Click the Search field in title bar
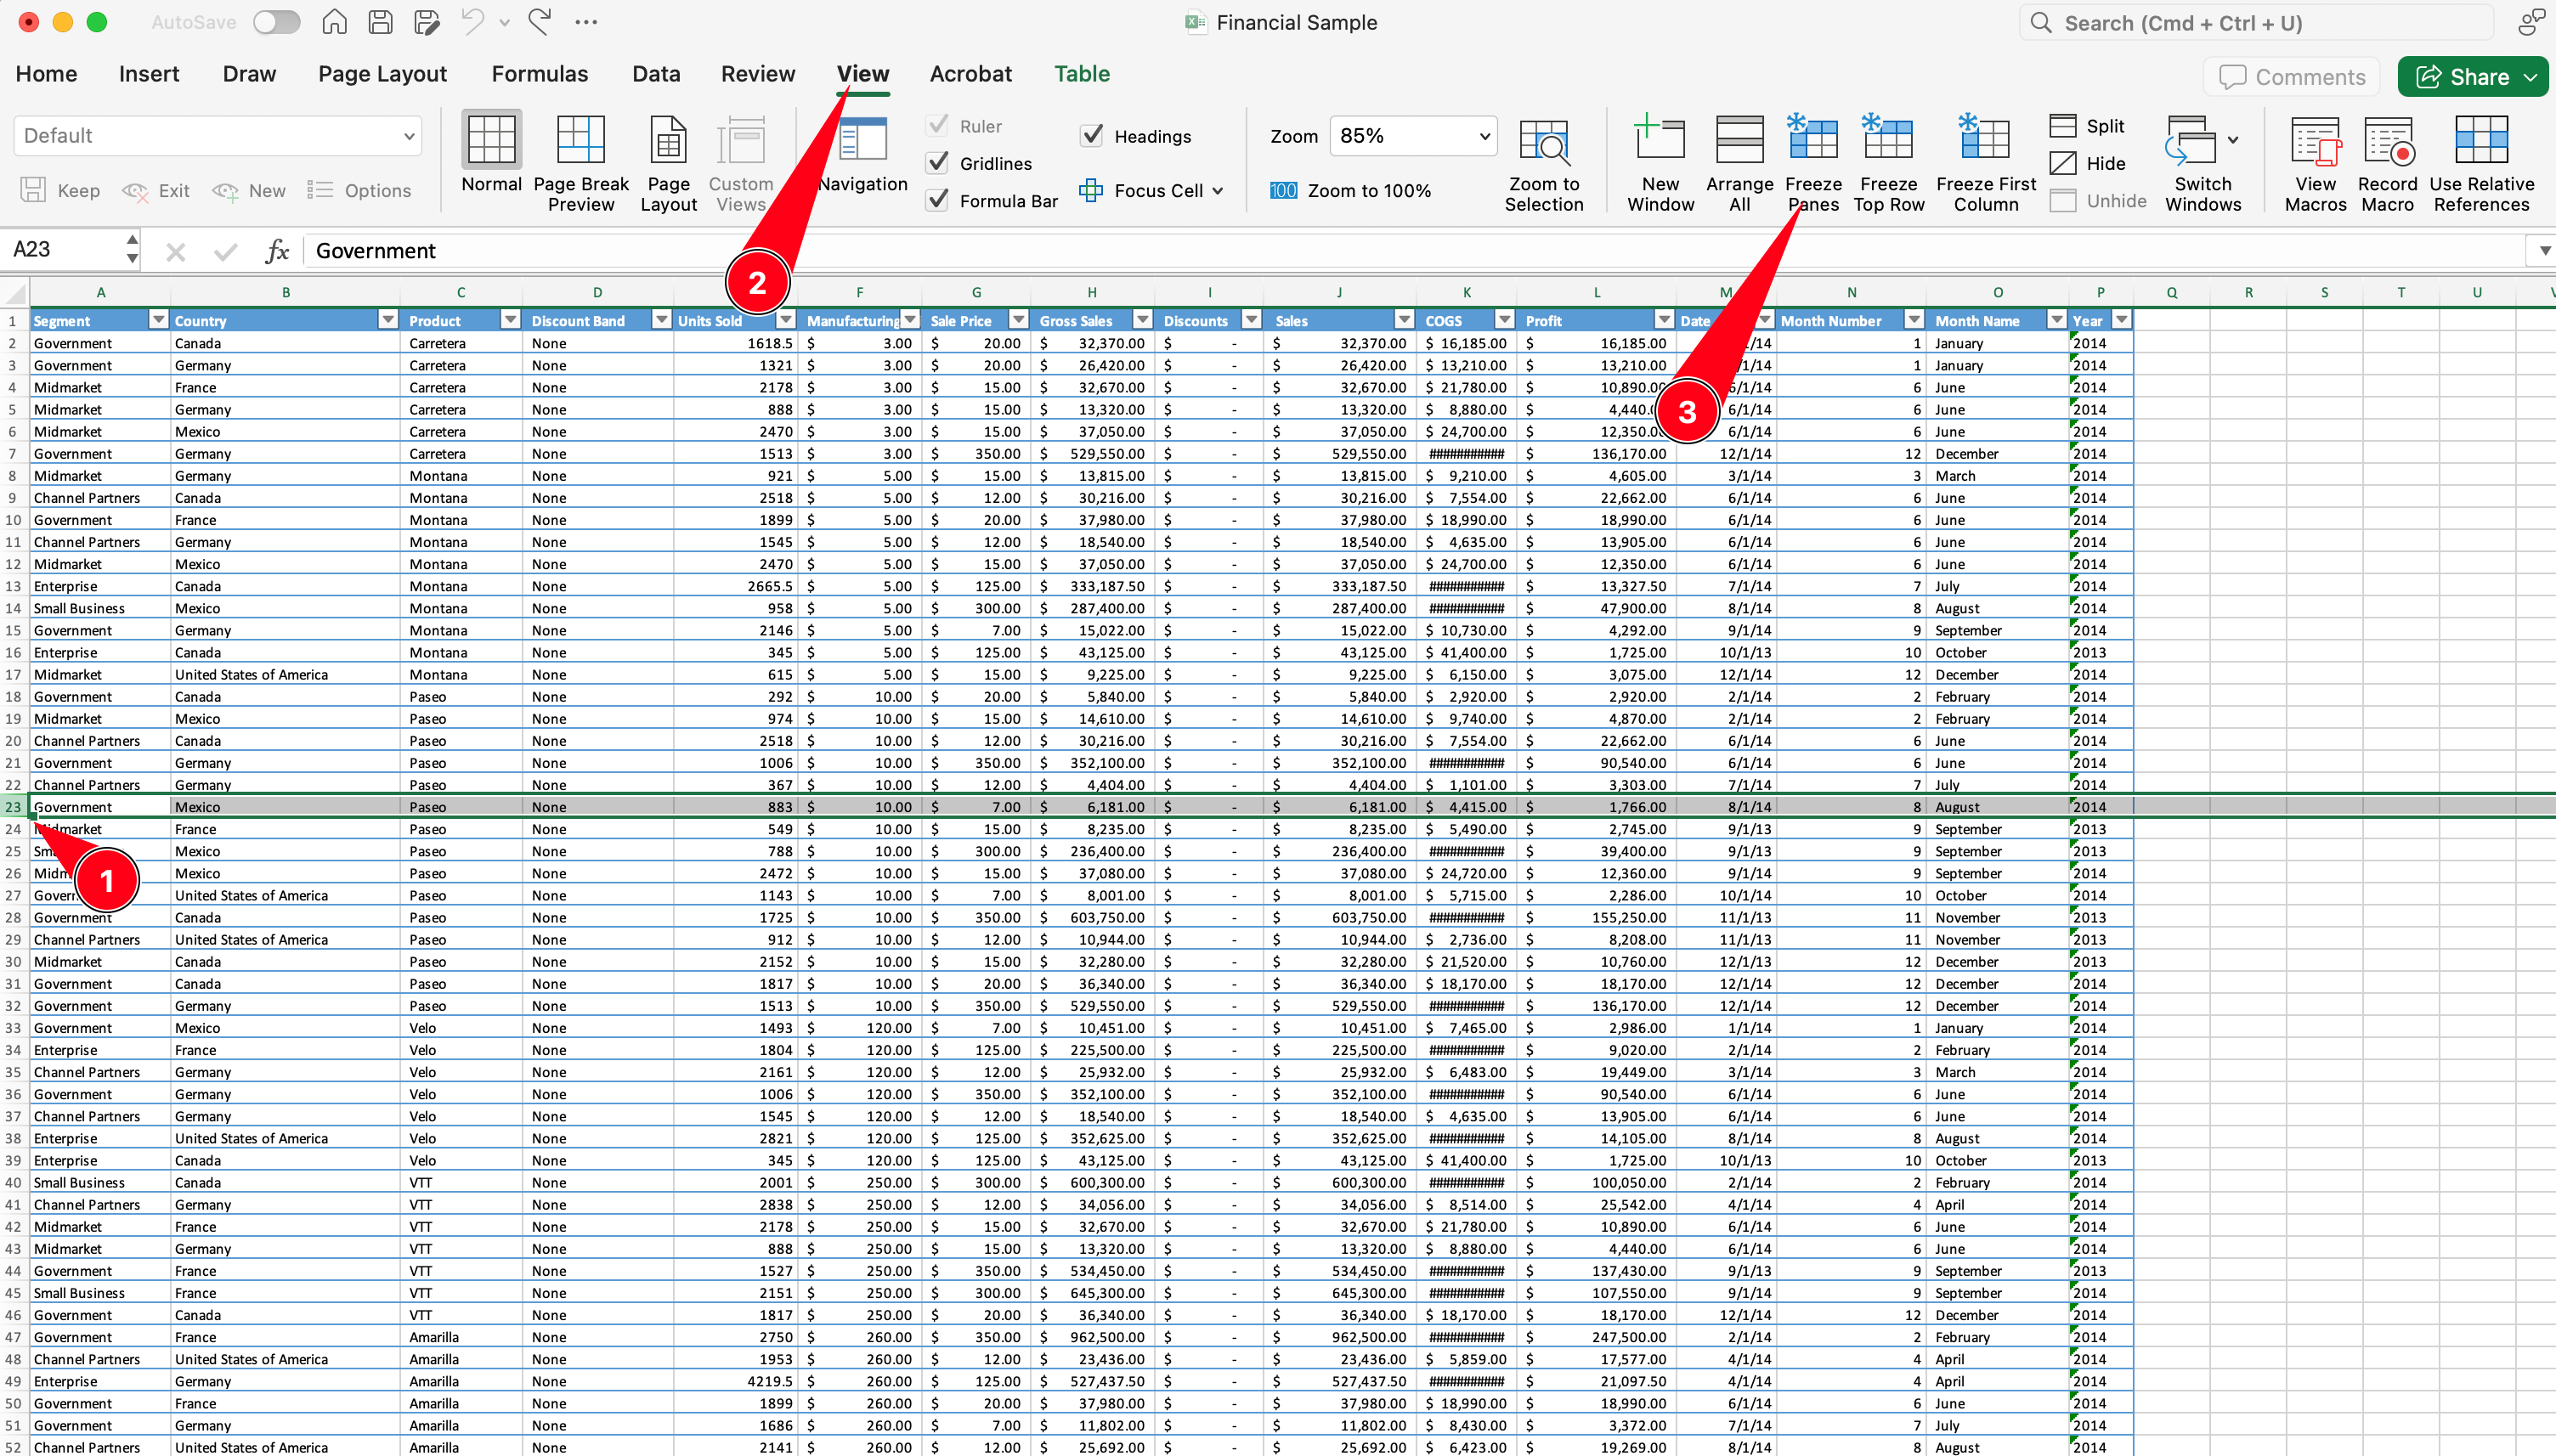The image size is (2556, 1456). (2256, 22)
